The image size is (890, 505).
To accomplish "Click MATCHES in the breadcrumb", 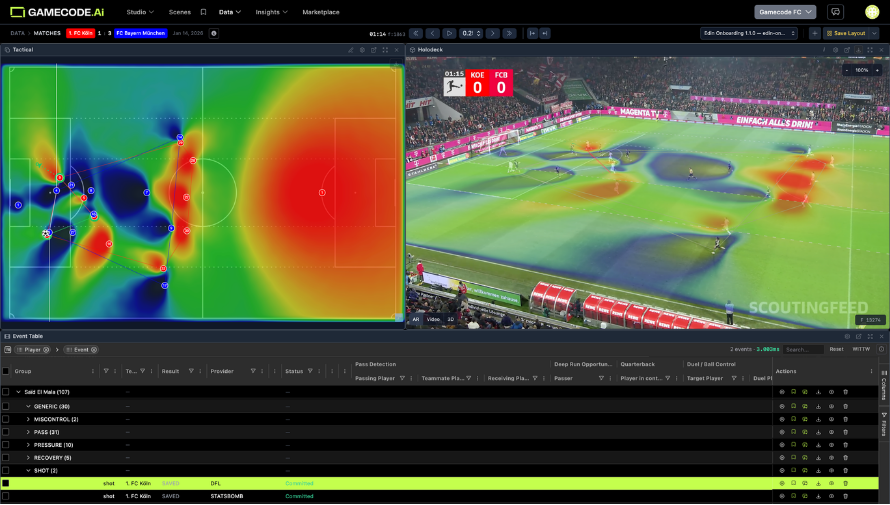I will (47, 33).
